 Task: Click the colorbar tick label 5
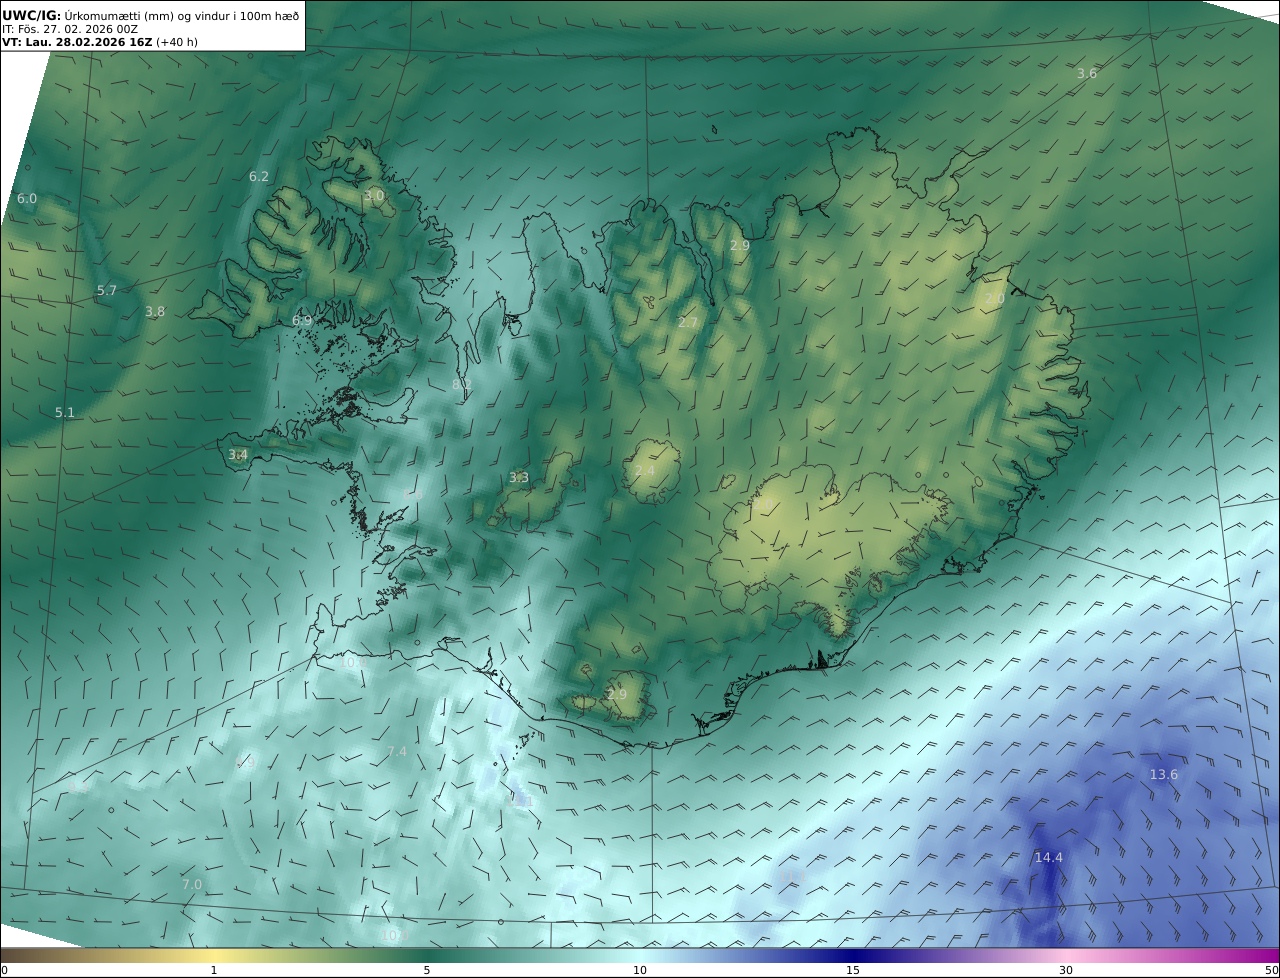427,970
